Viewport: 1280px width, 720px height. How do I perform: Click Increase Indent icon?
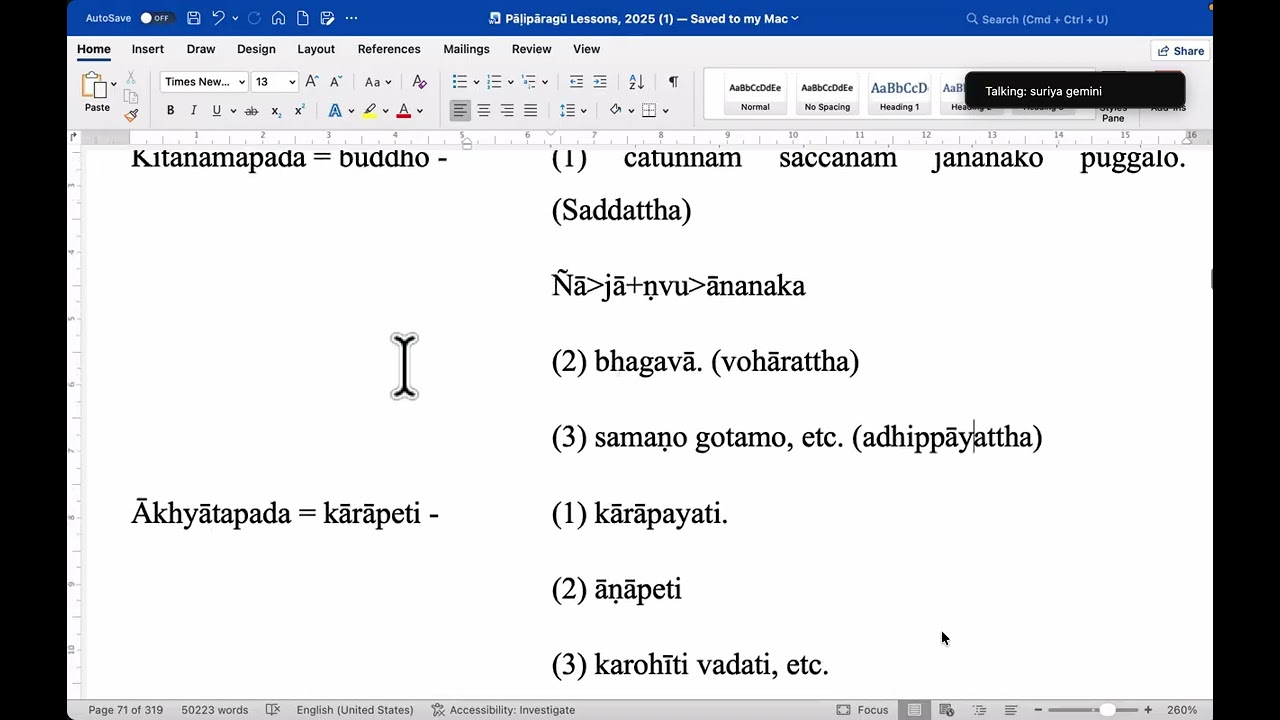(x=600, y=82)
